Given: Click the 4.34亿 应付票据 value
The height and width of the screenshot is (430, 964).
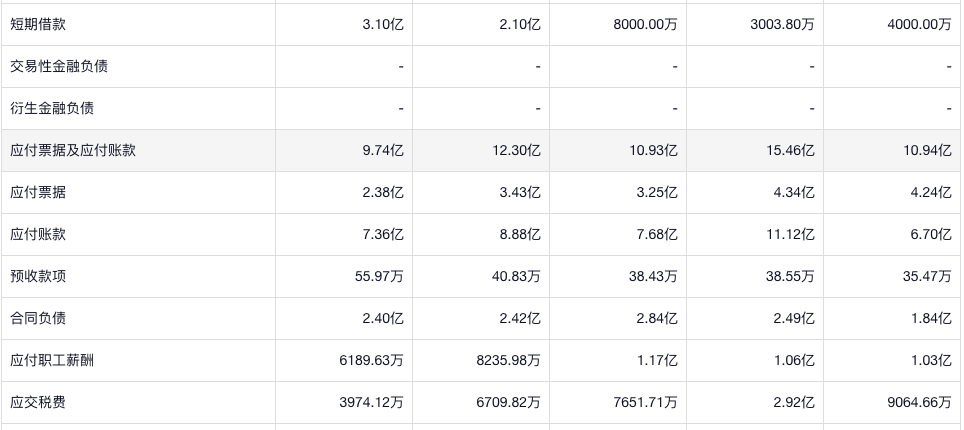Looking at the screenshot, I should (795, 192).
